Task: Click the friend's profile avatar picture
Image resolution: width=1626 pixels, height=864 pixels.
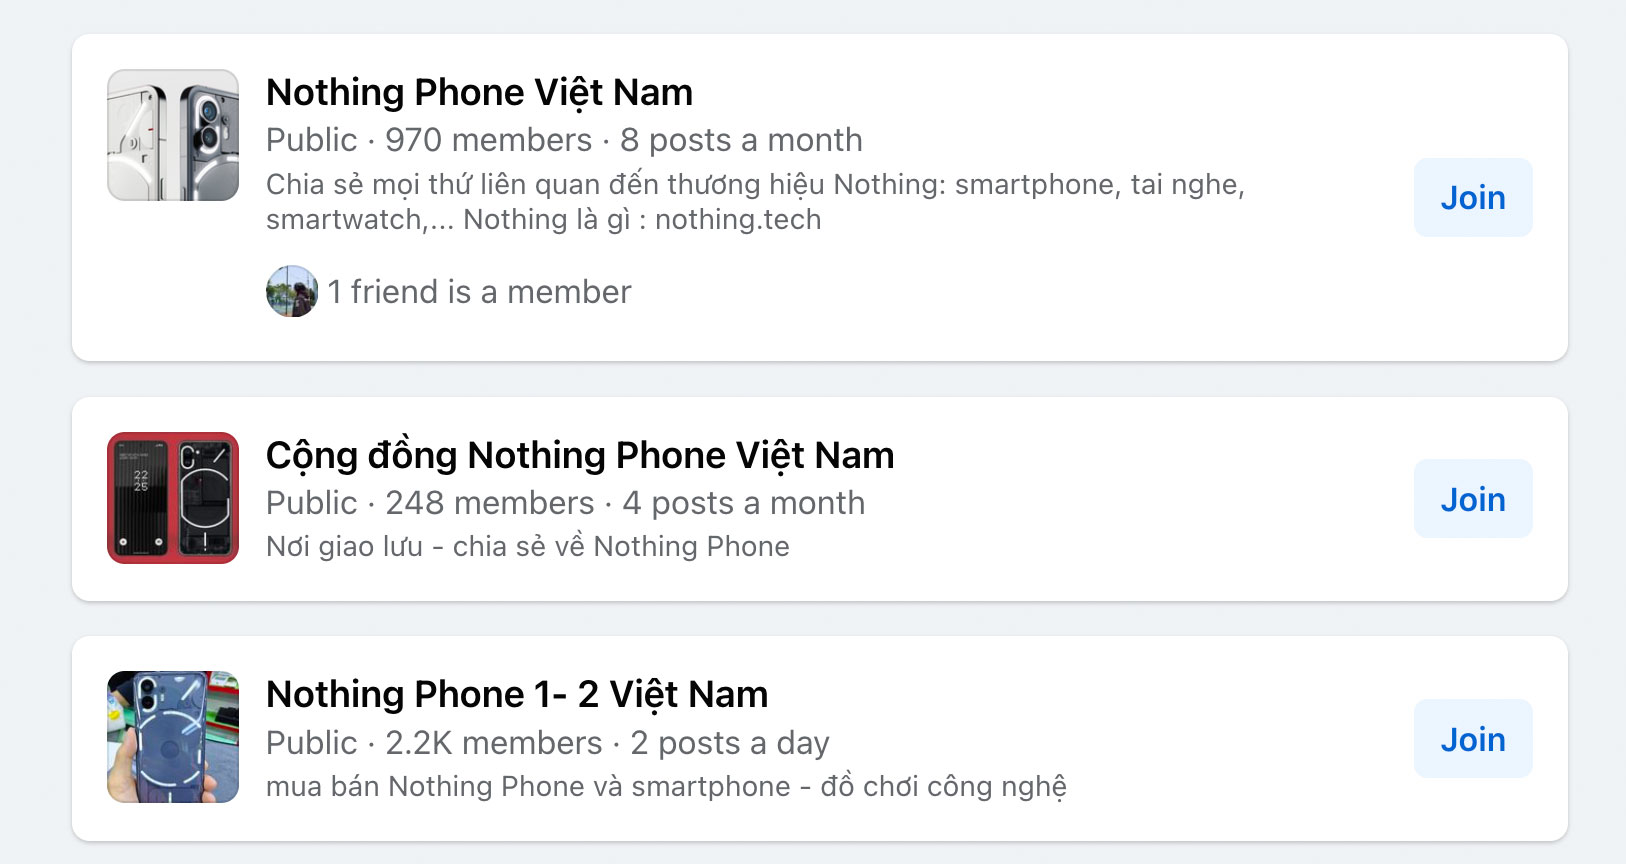Action: coord(292,291)
